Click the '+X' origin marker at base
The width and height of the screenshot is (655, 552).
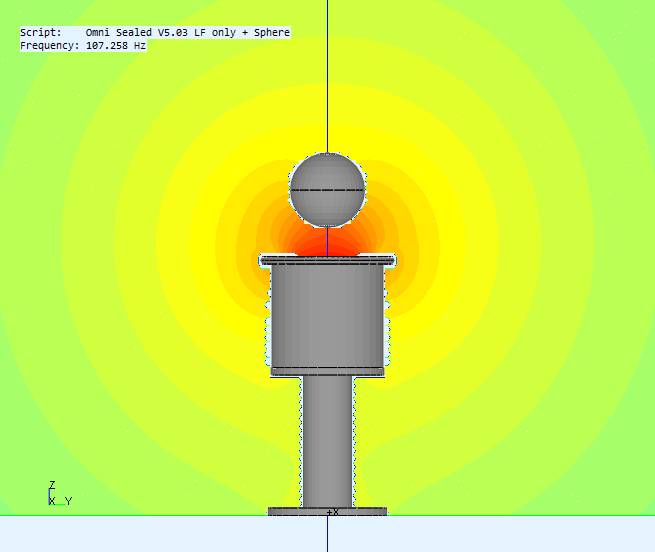pyautogui.click(x=333, y=512)
